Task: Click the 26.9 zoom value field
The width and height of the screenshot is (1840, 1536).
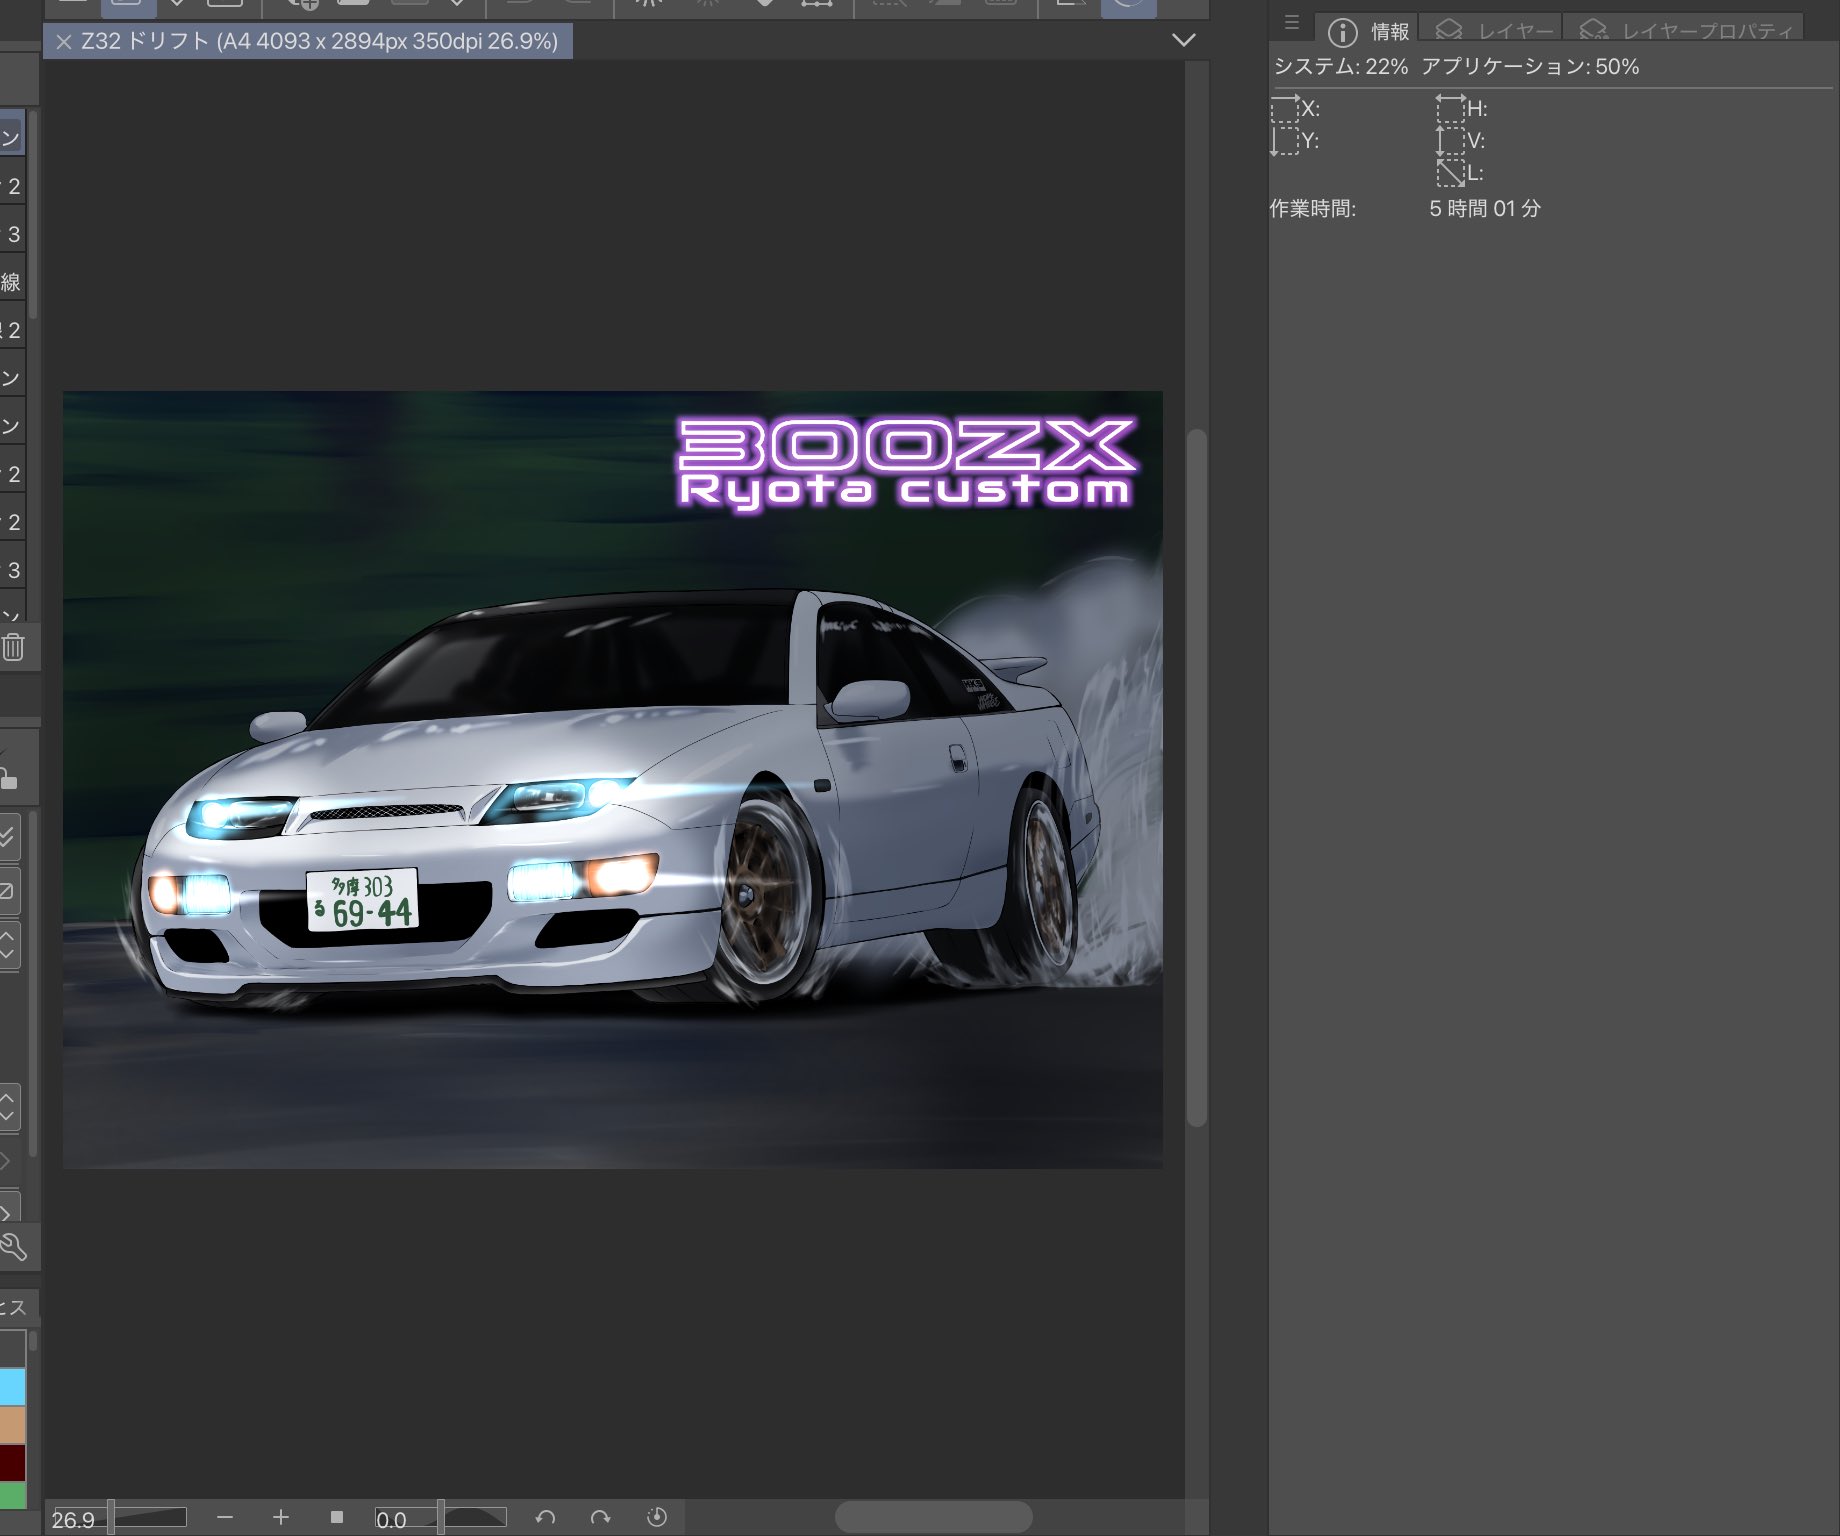Action: coord(74,1519)
